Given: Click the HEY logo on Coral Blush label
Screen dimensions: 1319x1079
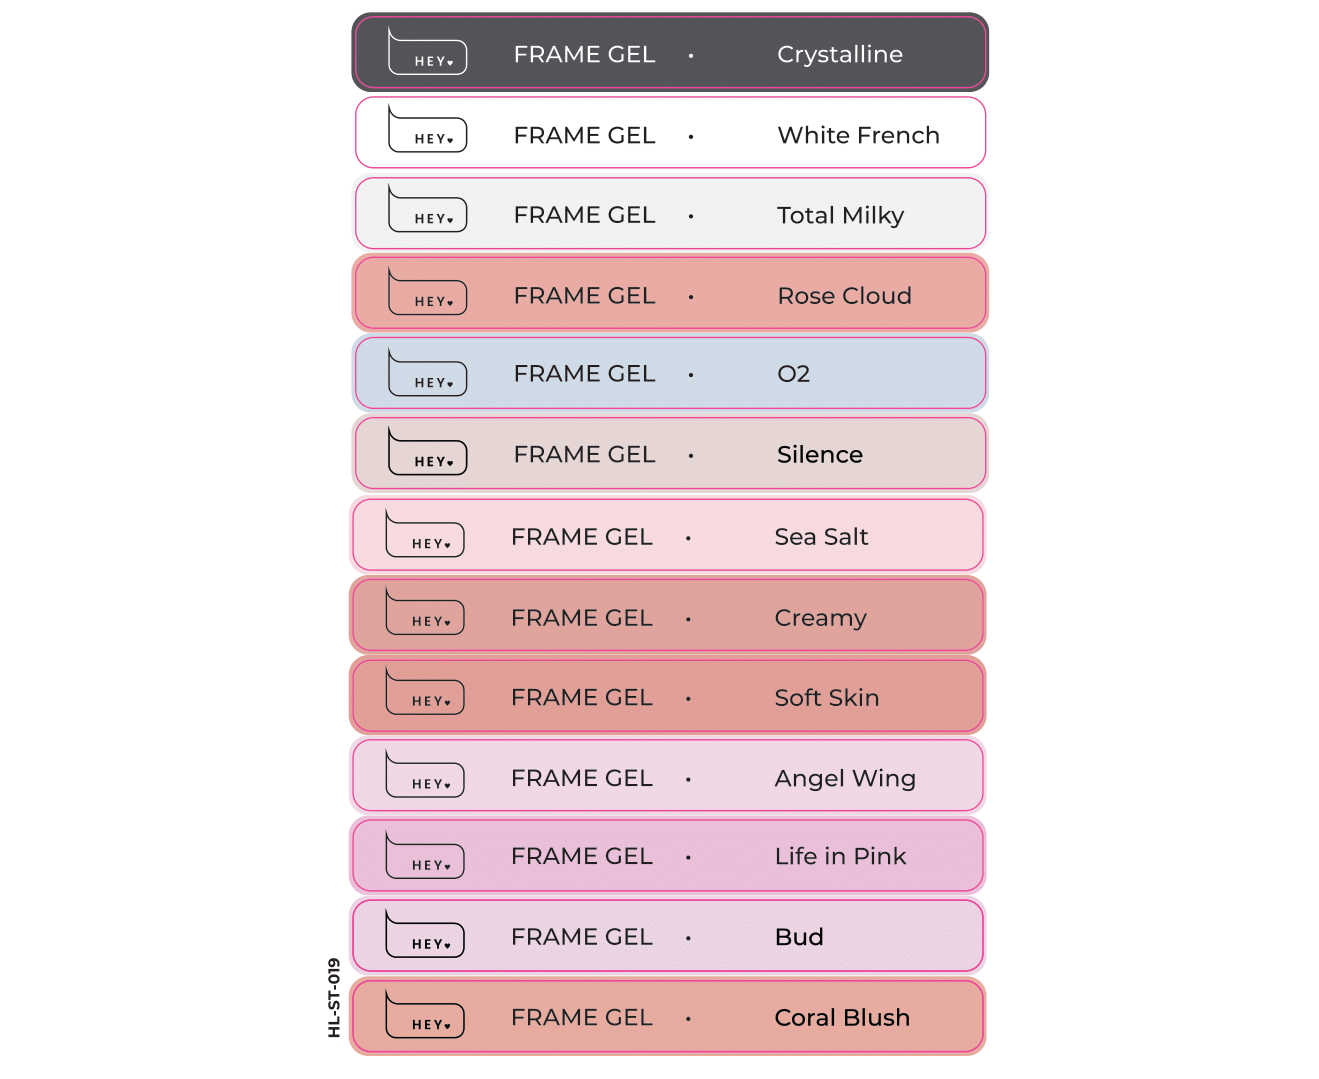Looking at the screenshot, I should point(424,1015).
